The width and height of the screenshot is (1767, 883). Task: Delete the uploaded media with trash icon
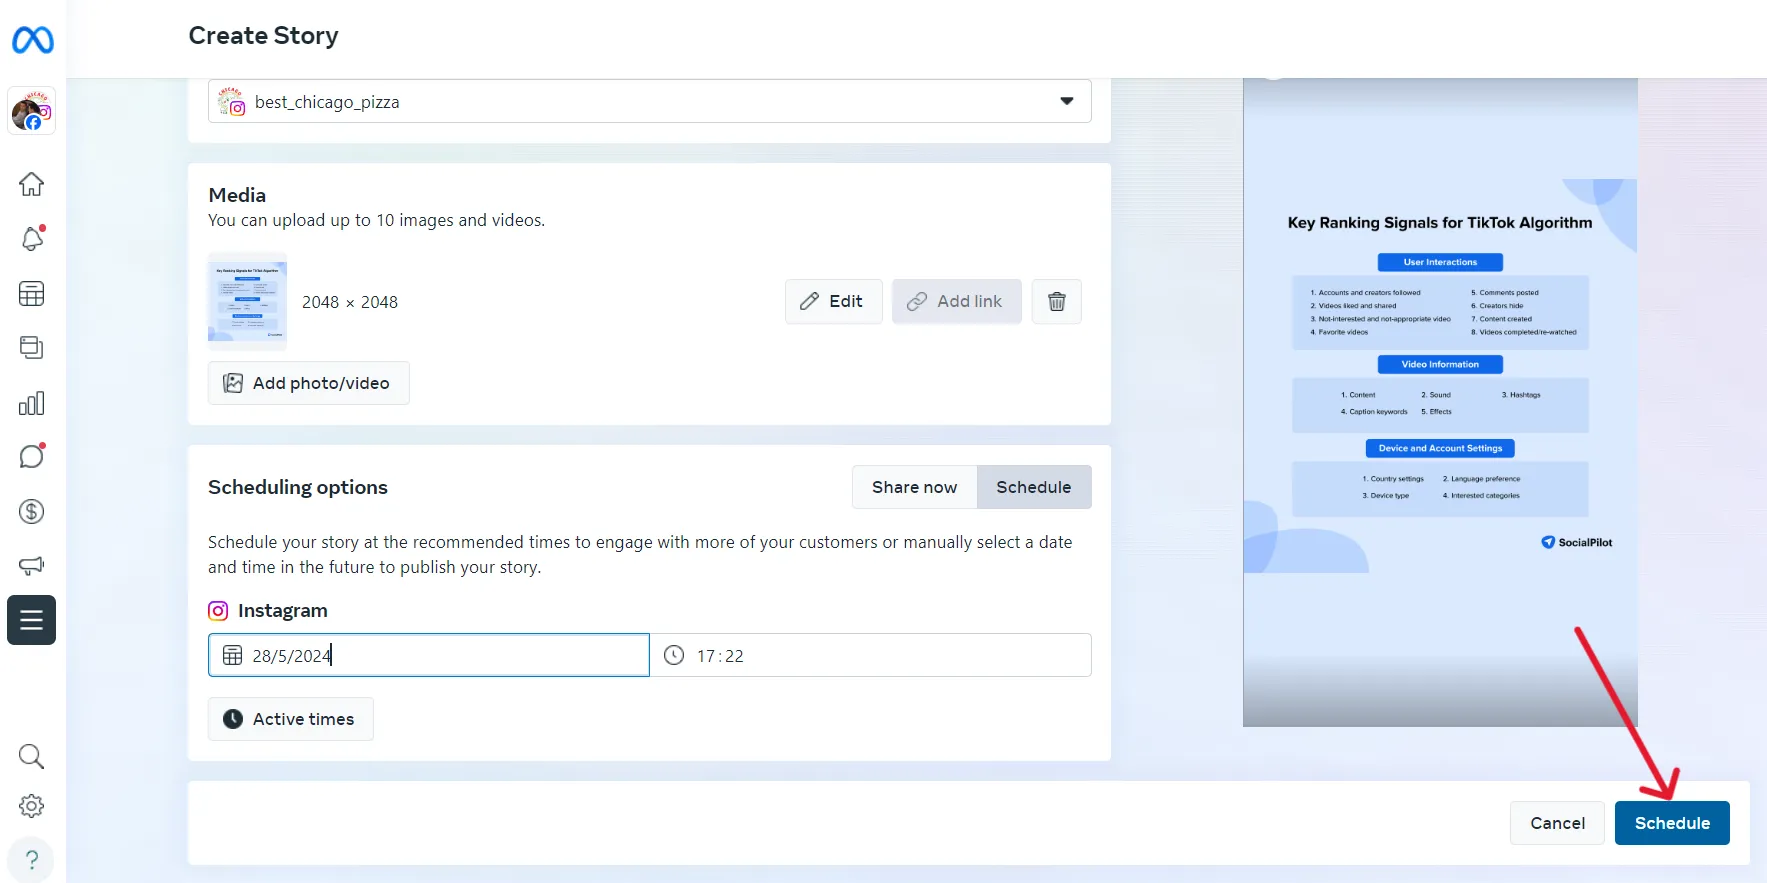point(1056,301)
